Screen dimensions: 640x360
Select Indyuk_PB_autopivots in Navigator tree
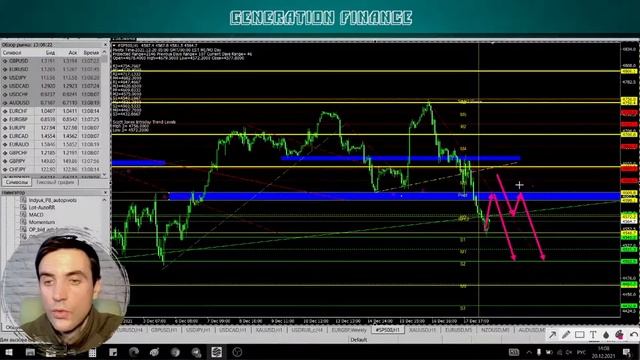pyautogui.click(x=53, y=200)
